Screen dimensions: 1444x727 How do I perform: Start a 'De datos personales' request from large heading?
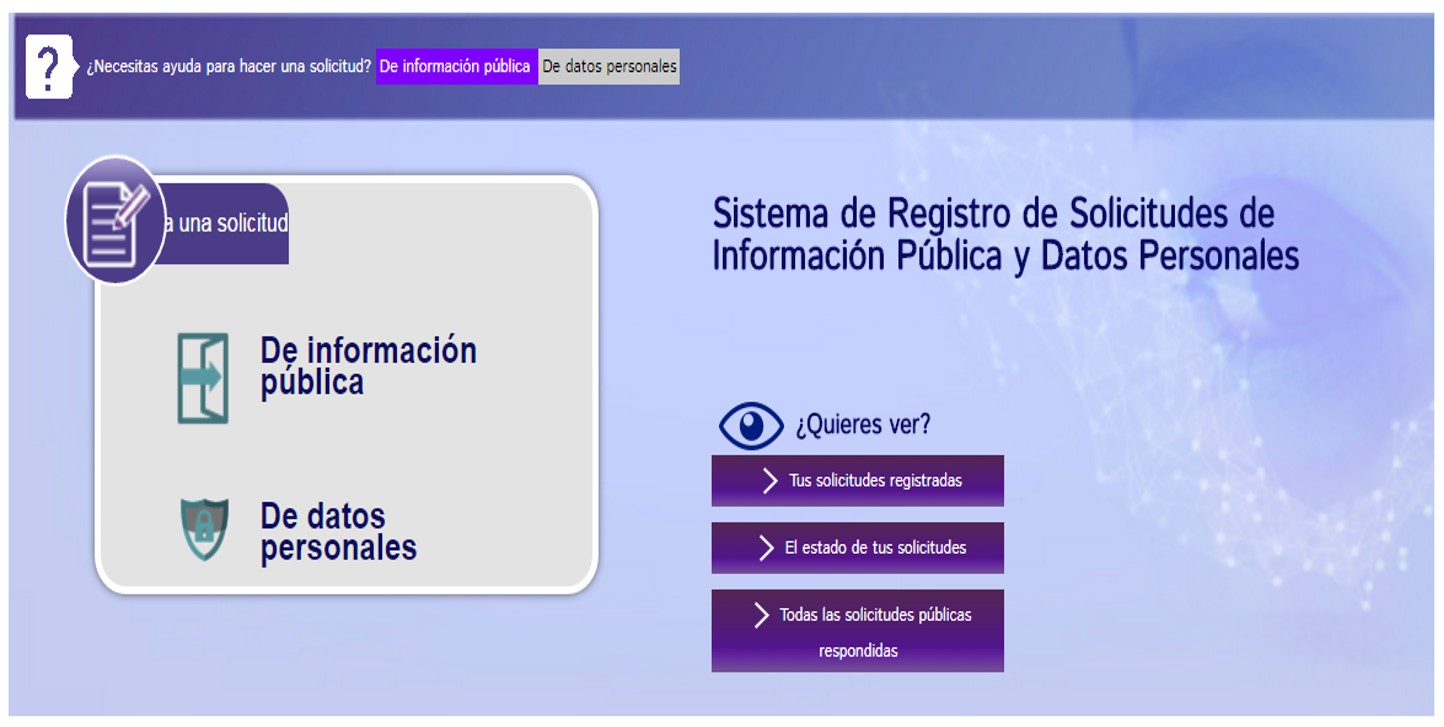click(338, 532)
